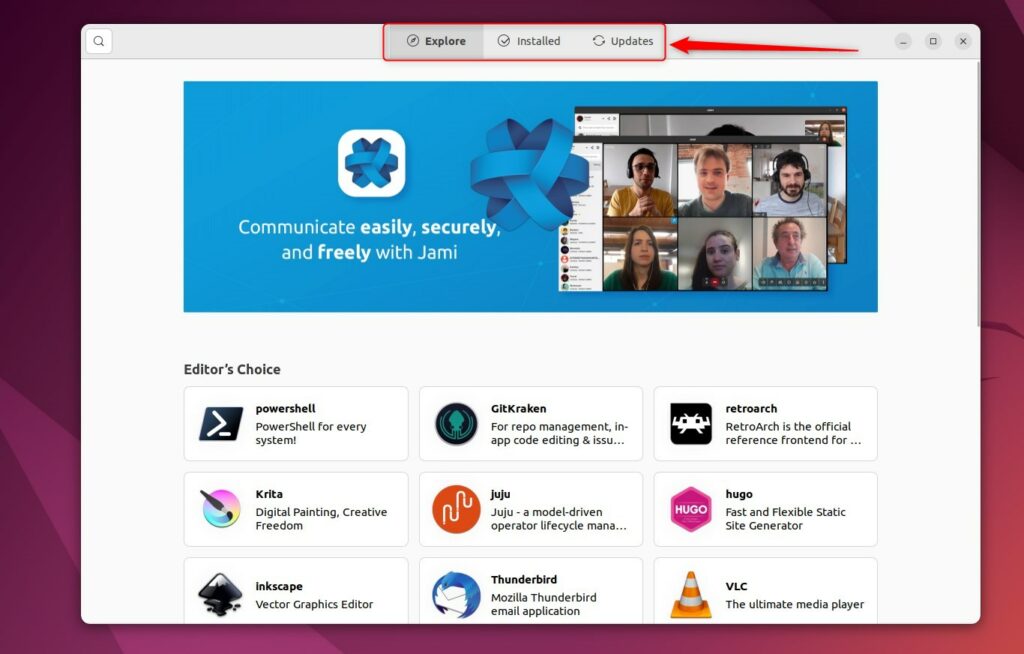Click the VLC title text
The height and width of the screenshot is (654, 1024).
pyautogui.click(x=736, y=586)
